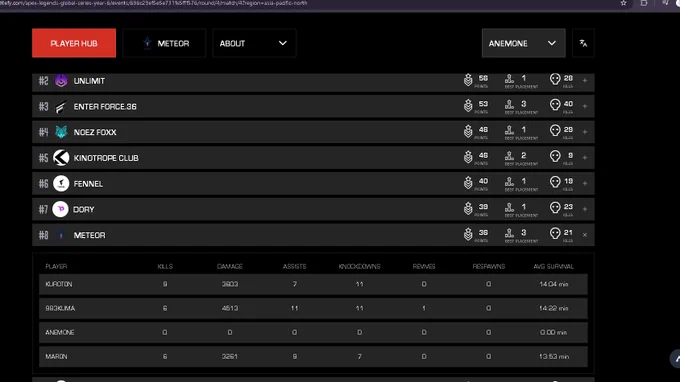Viewport: 680px width, 382px height.
Task: Click the points icon in Dory row
Action: pyautogui.click(x=468, y=209)
